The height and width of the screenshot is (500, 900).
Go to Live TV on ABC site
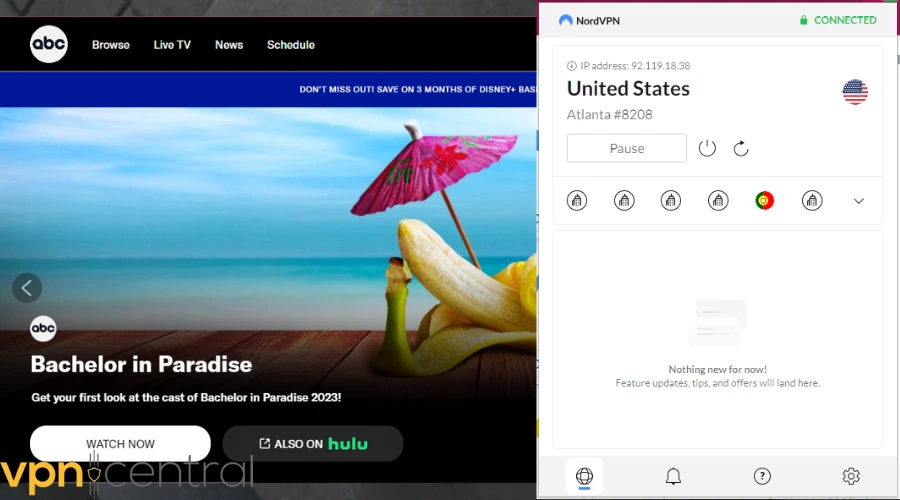pyautogui.click(x=172, y=45)
